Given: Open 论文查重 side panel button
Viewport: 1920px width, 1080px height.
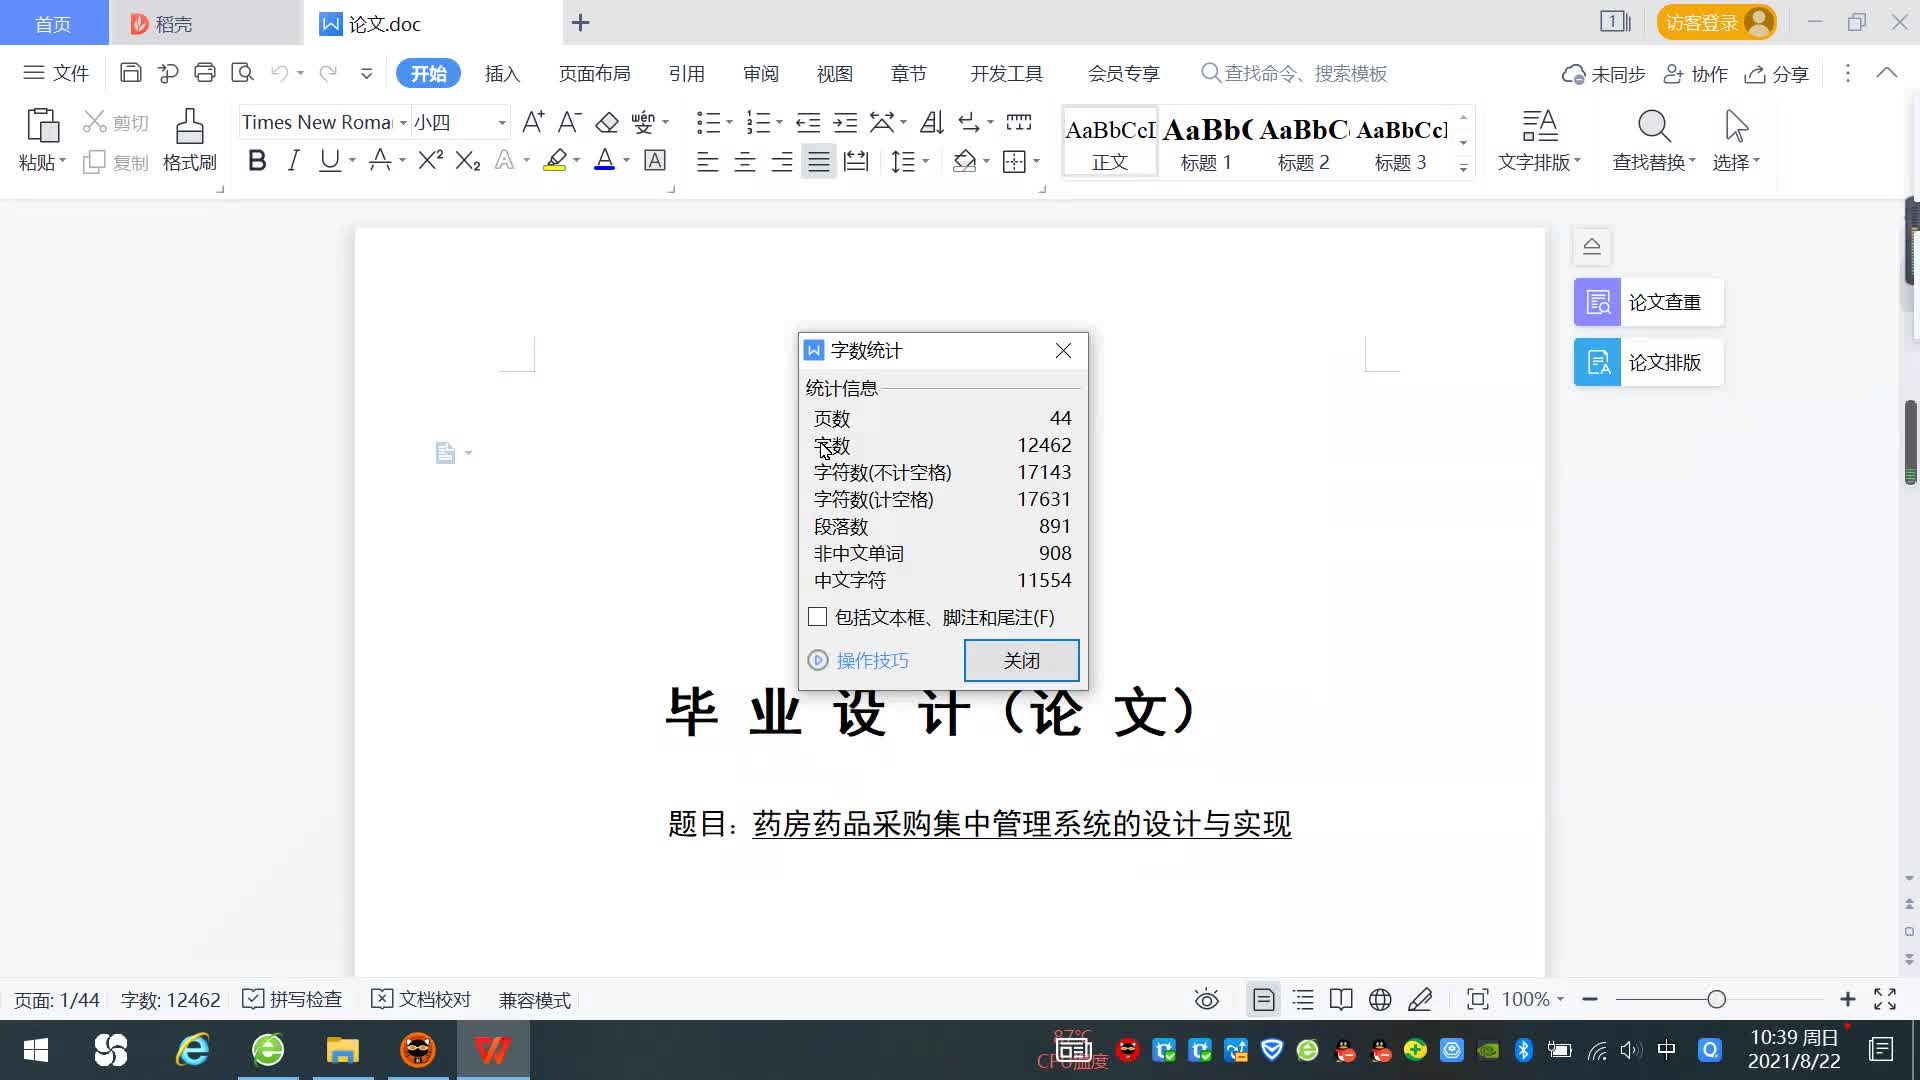Looking at the screenshot, I should (x=1649, y=302).
